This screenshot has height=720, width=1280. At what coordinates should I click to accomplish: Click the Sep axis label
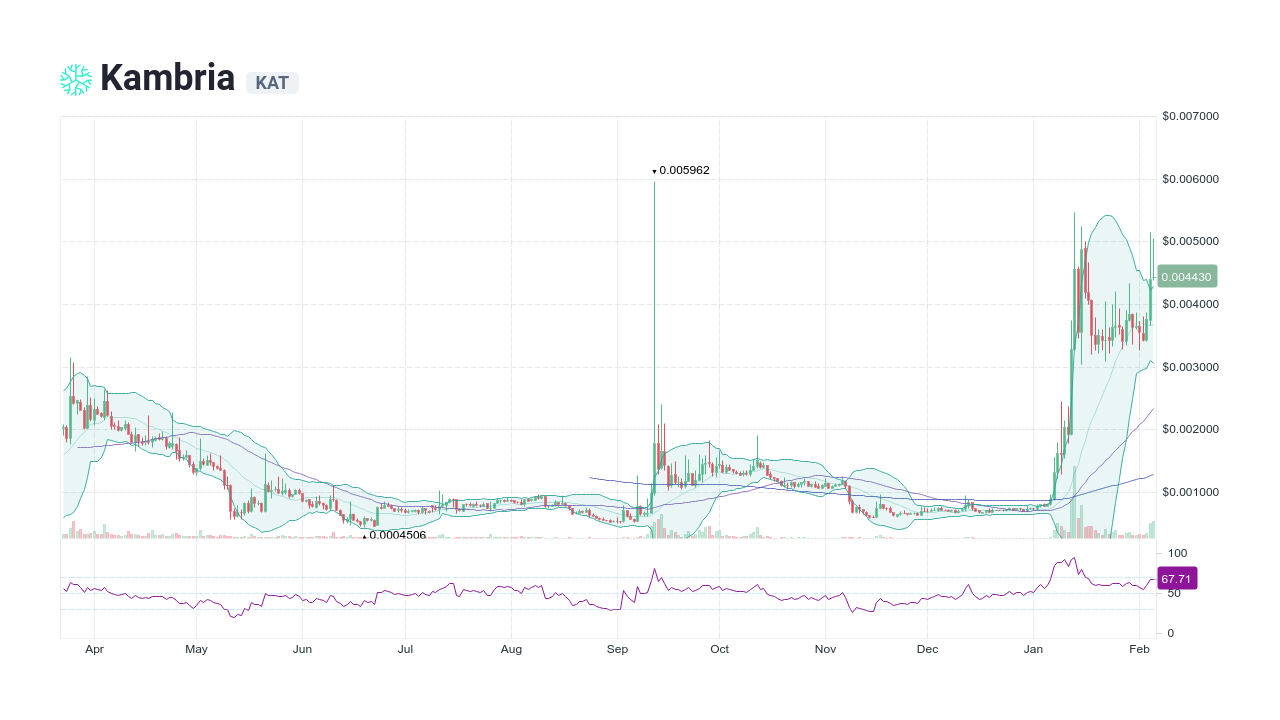(x=617, y=648)
